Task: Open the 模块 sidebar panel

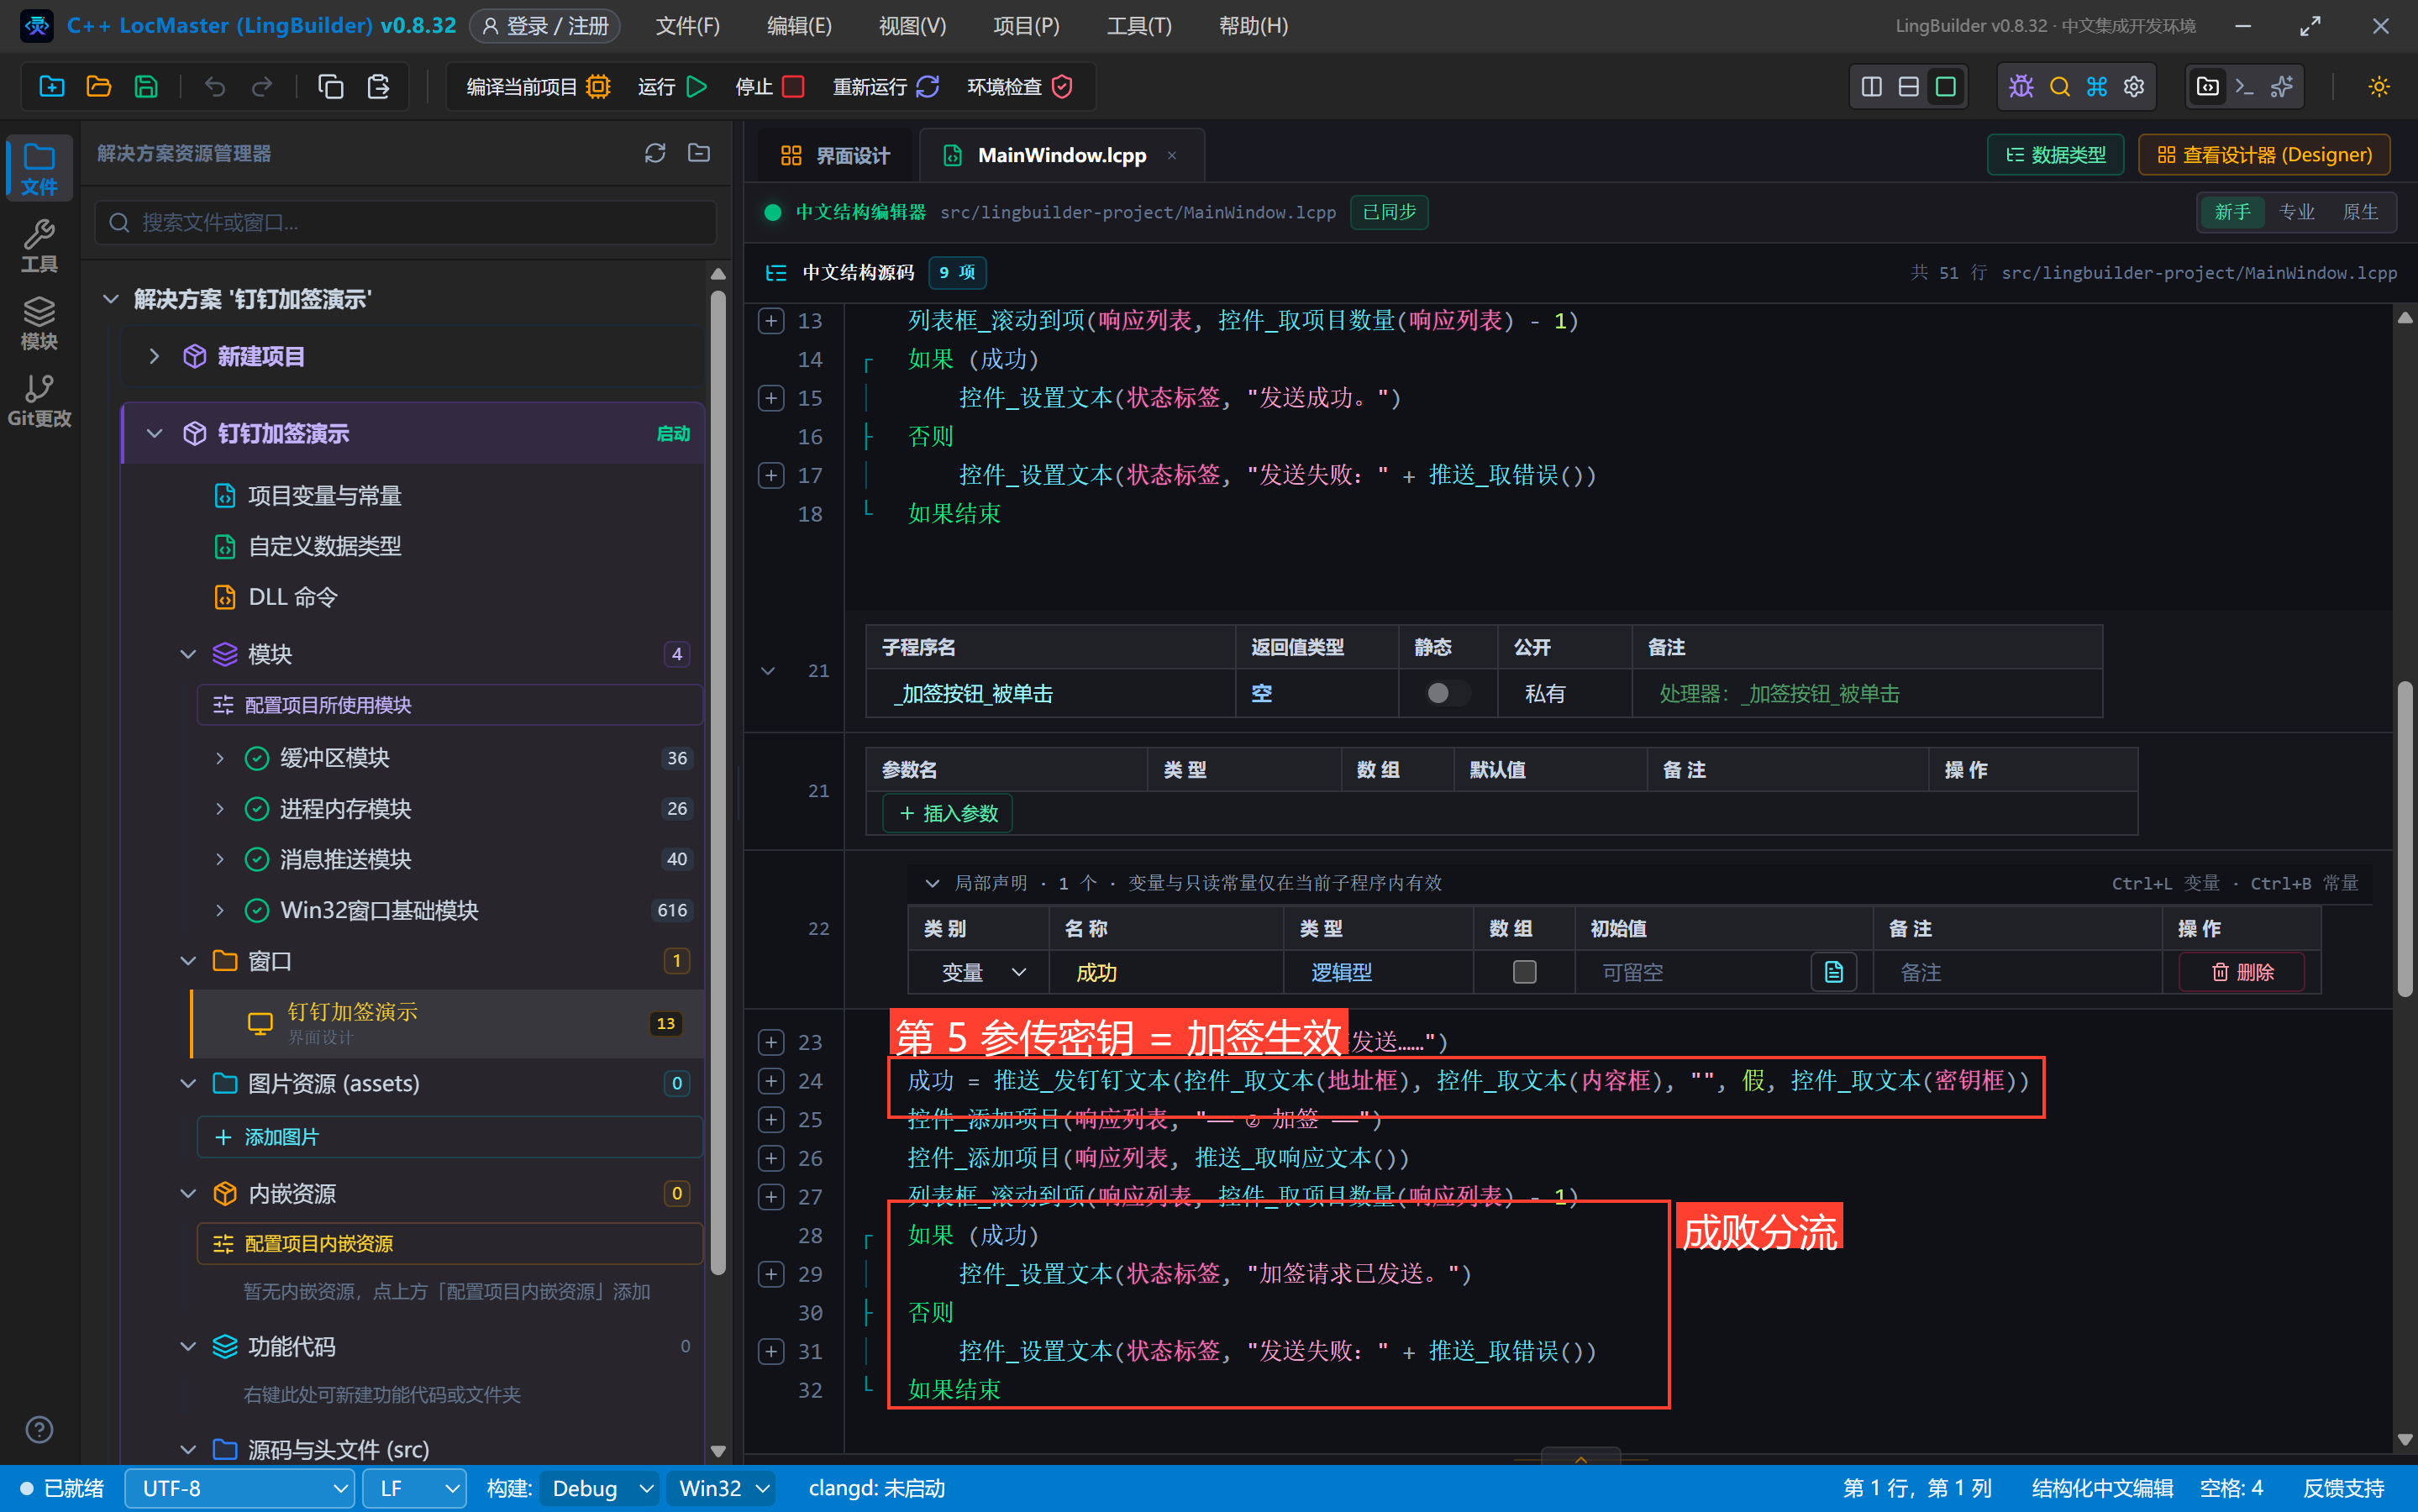Action: pyautogui.click(x=39, y=323)
